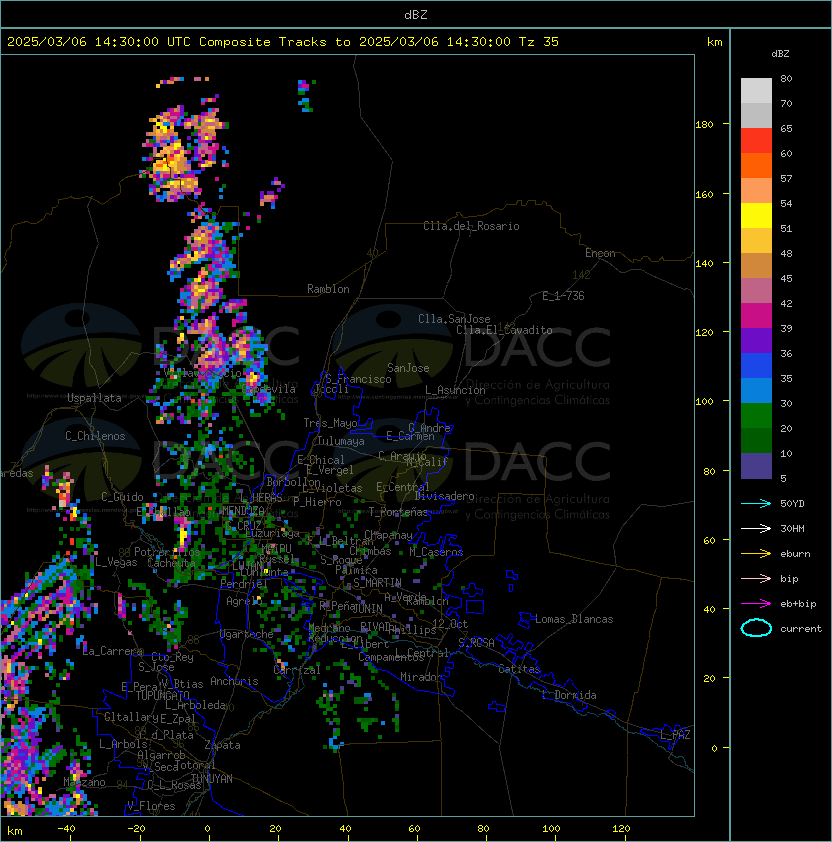Select the bright green 20-30 dBZ swatch

pos(756,416)
